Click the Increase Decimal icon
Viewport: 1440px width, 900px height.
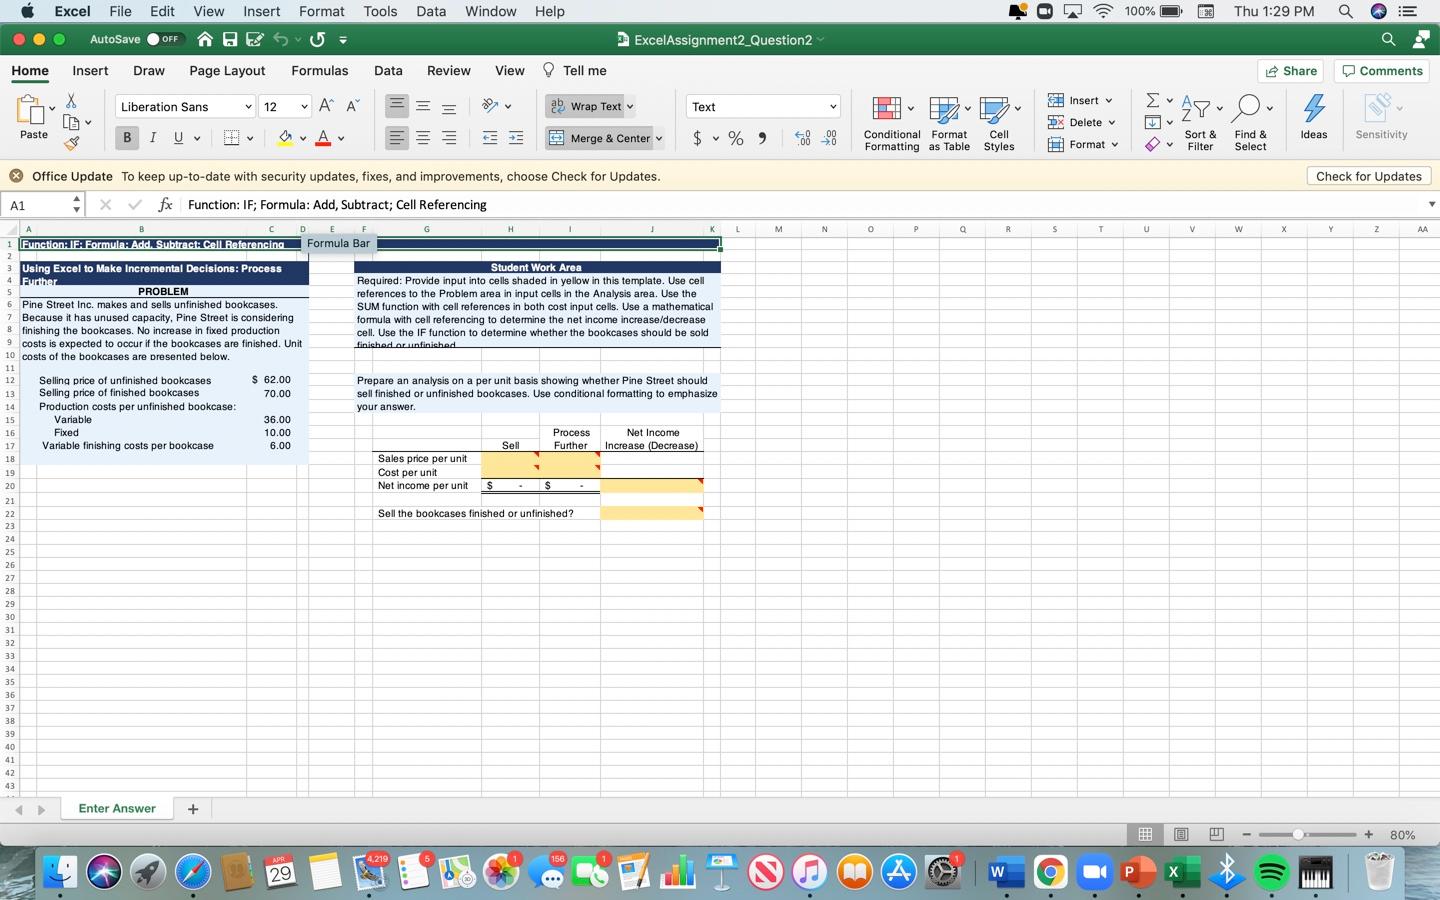(802, 138)
